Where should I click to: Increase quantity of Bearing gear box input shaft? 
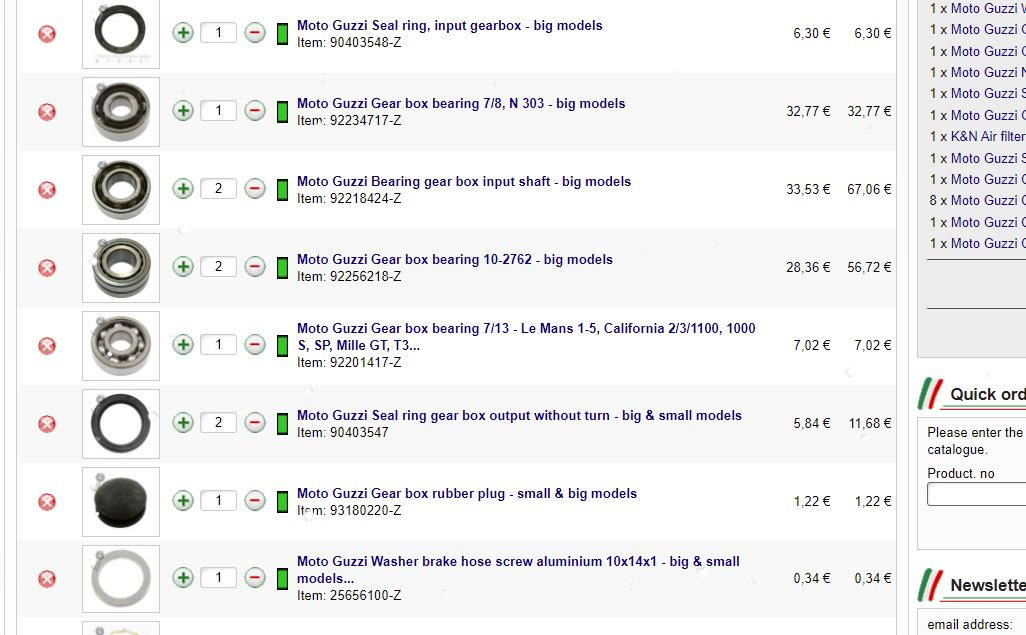(x=183, y=189)
